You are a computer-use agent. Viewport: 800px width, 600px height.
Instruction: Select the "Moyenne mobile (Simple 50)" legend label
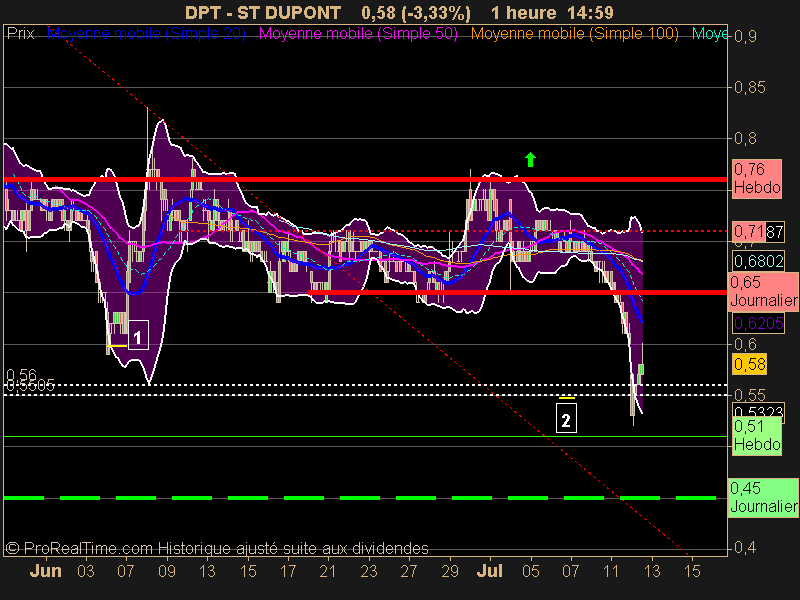coord(358,34)
